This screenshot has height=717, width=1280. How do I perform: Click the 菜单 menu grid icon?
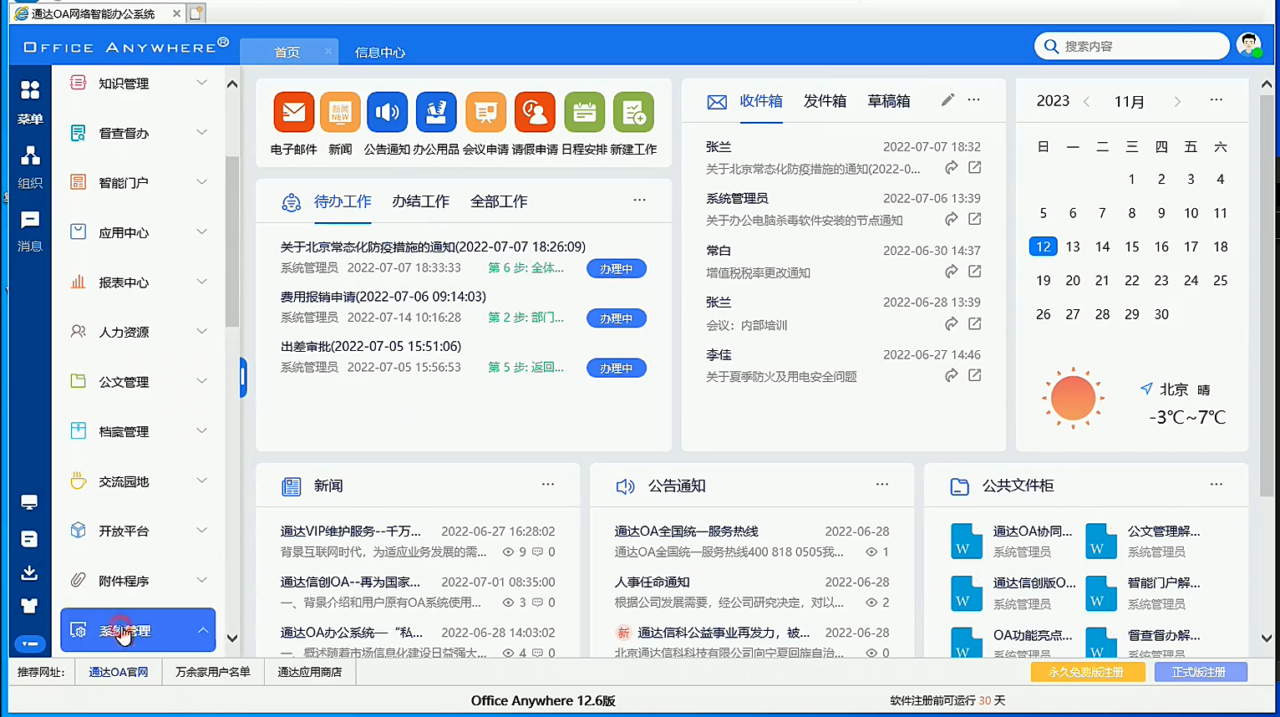(30, 90)
